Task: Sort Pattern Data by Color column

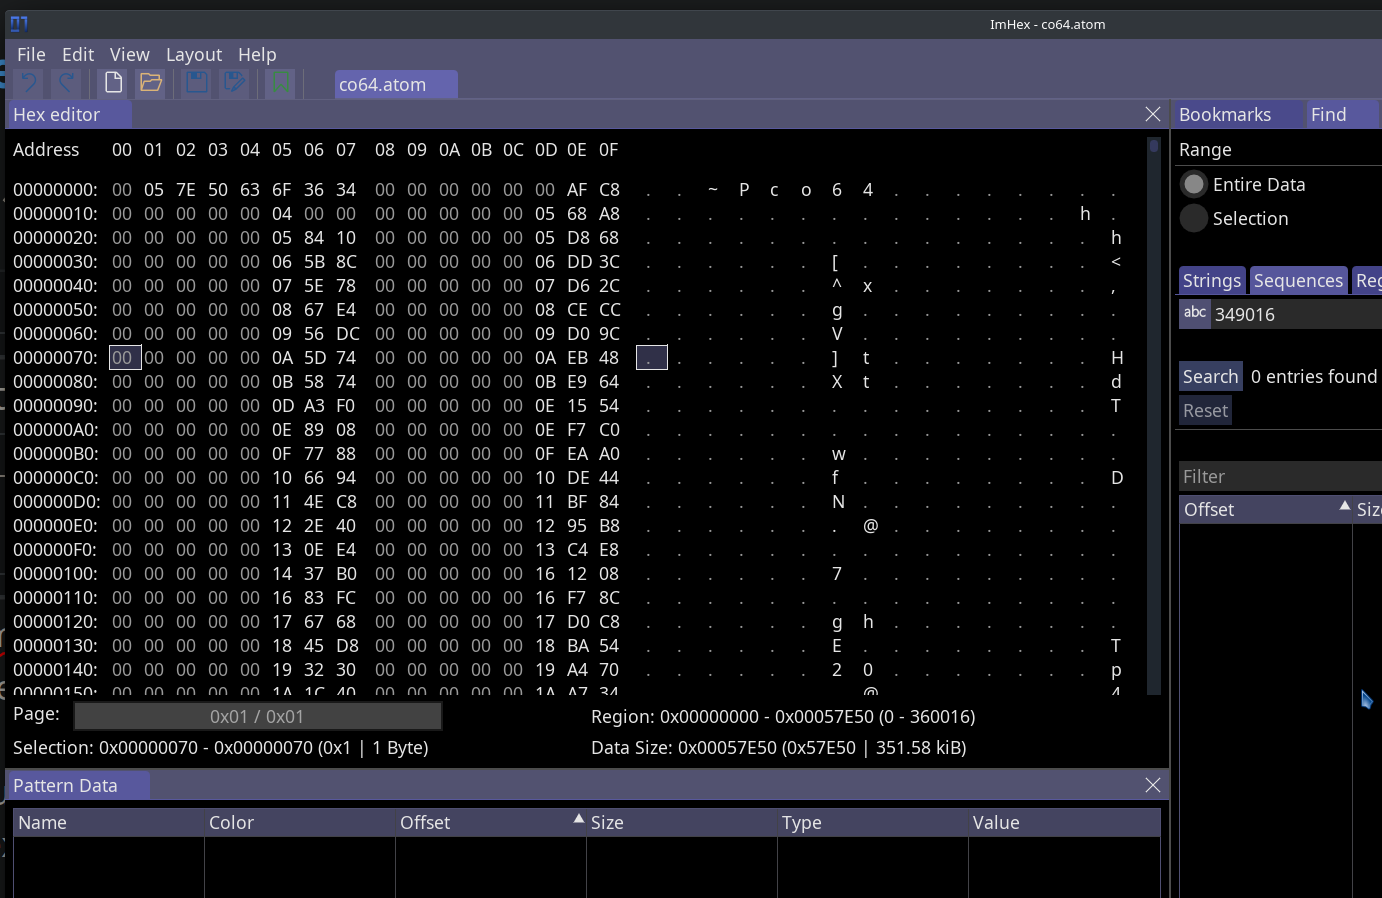Action: tap(299, 822)
